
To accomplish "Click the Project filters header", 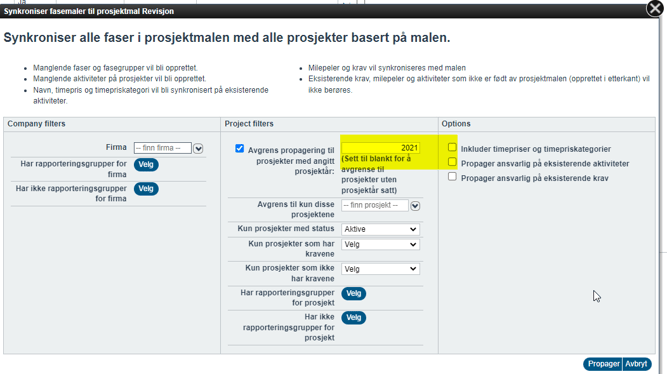I will click(x=249, y=124).
